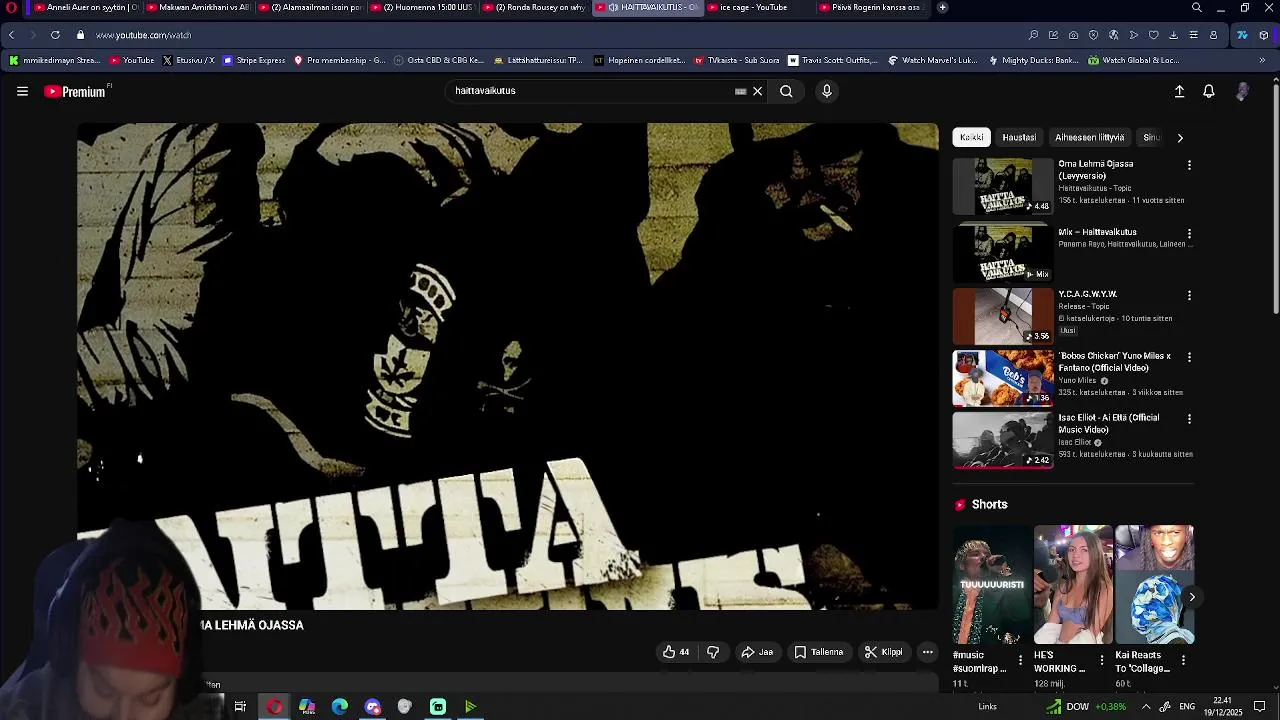Open options for Oma Lehmä Ojassa (Levyversio)

tap(1189, 165)
